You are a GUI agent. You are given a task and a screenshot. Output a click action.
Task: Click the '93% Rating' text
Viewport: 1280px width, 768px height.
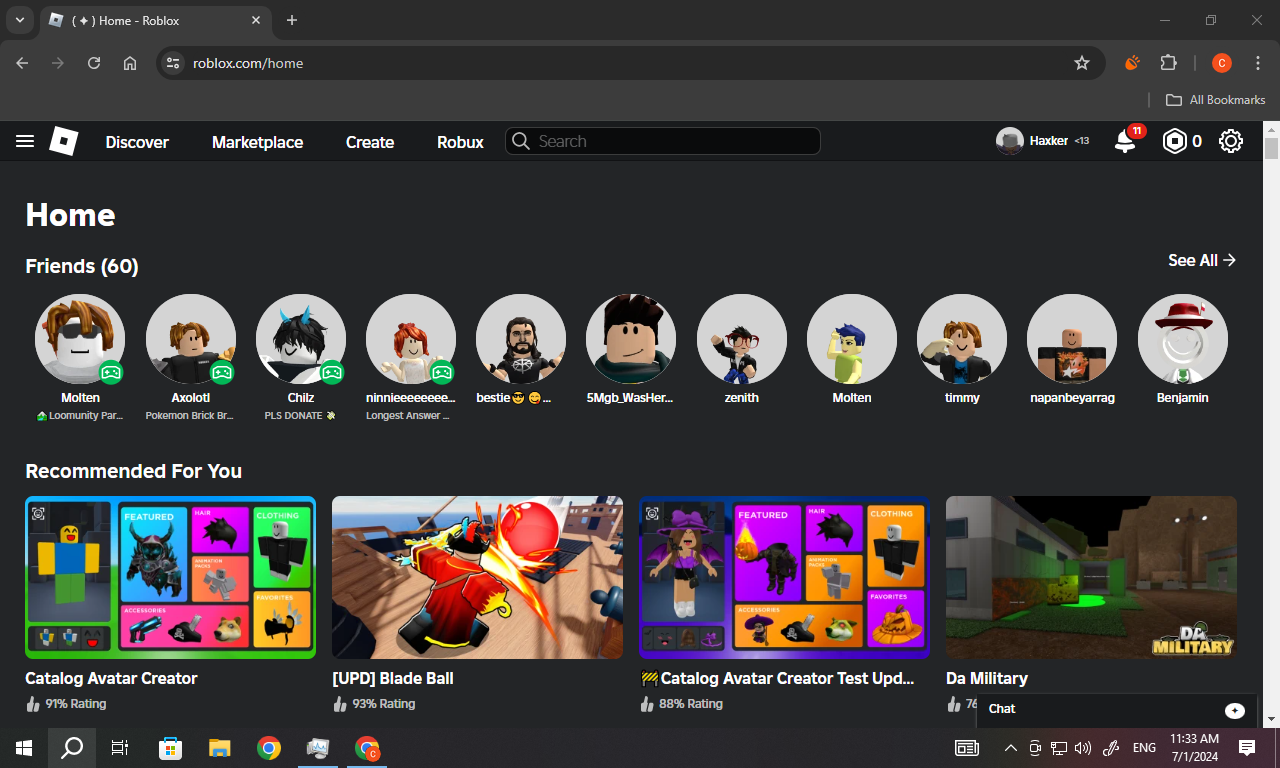383,704
